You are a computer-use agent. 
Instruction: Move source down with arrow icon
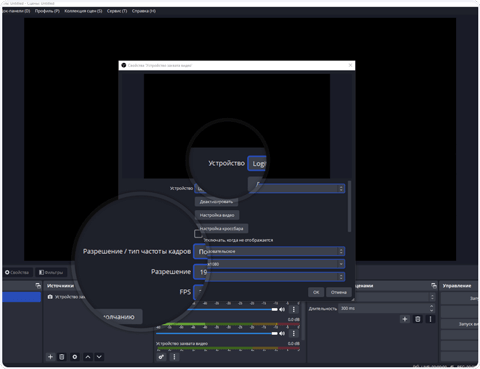pyautogui.click(x=99, y=357)
